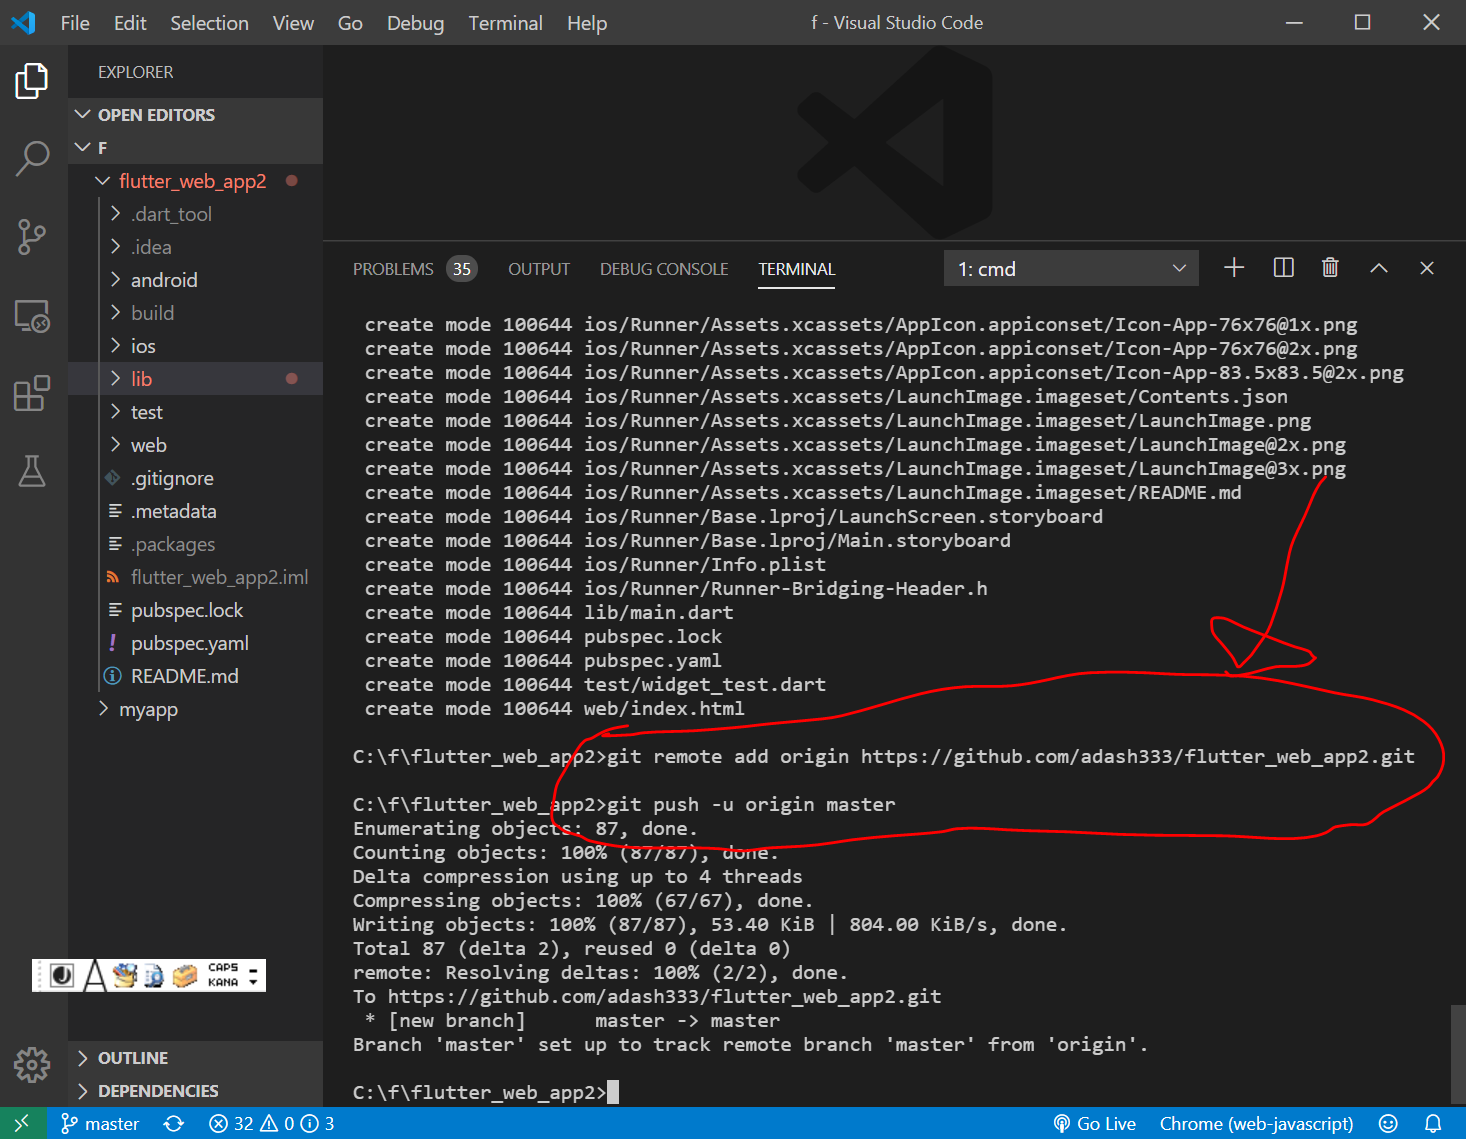
Task: Open the Source Control view
Action: [32, 237]
